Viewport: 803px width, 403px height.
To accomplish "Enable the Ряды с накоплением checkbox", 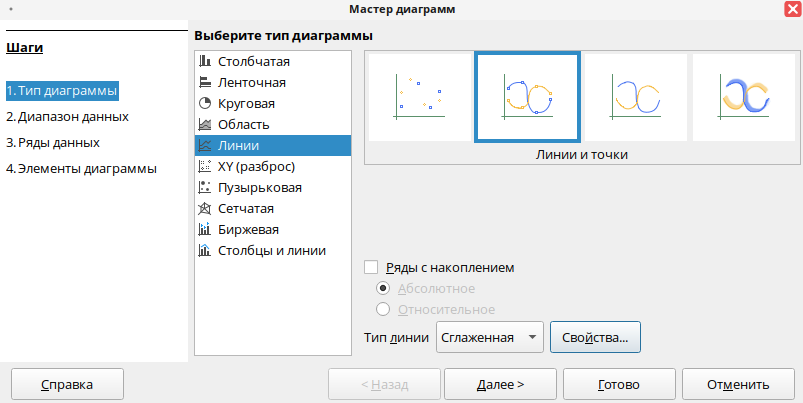I will pyautogui.click(x=372, y=268).
